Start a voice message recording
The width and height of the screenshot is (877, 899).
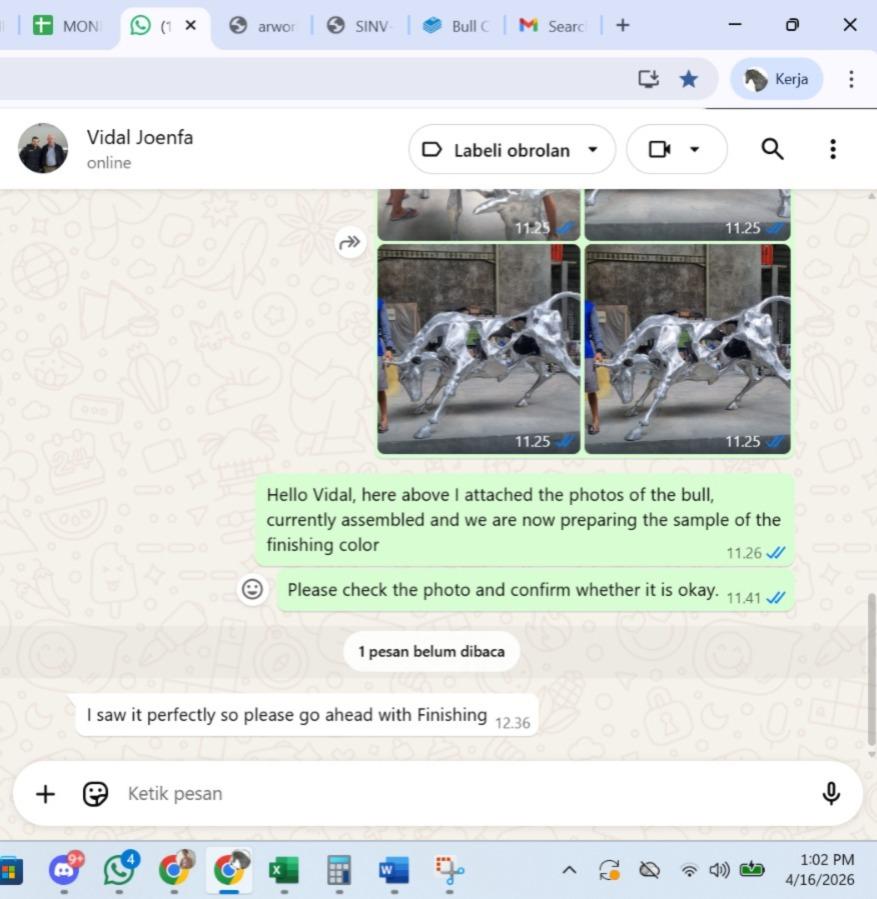pyautogui.click(x=830, y=794)
